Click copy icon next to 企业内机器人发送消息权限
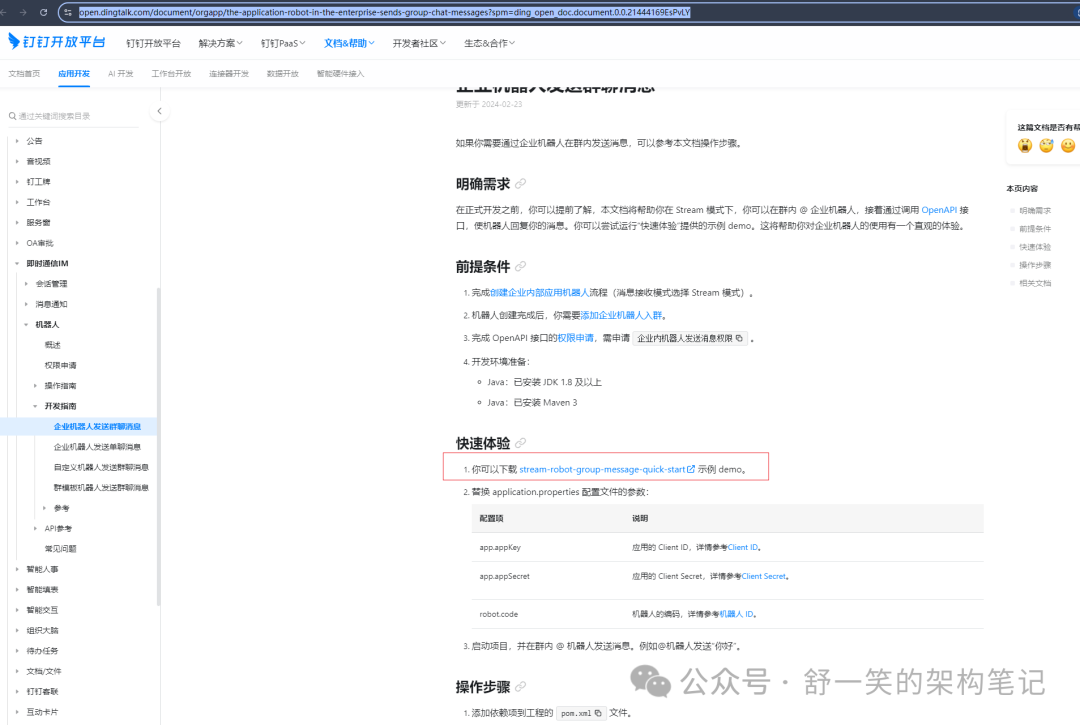Viewport: 1080px width, 725px height. point(739,338)
